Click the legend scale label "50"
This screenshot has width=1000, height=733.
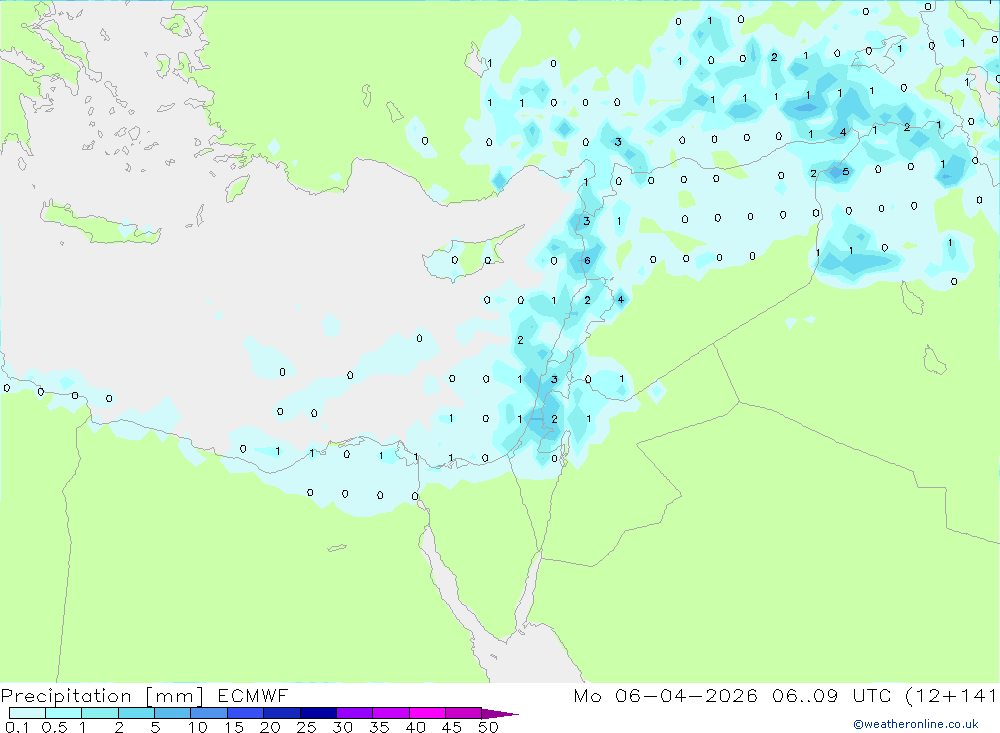pyautogui.click(x=488, y=727)
